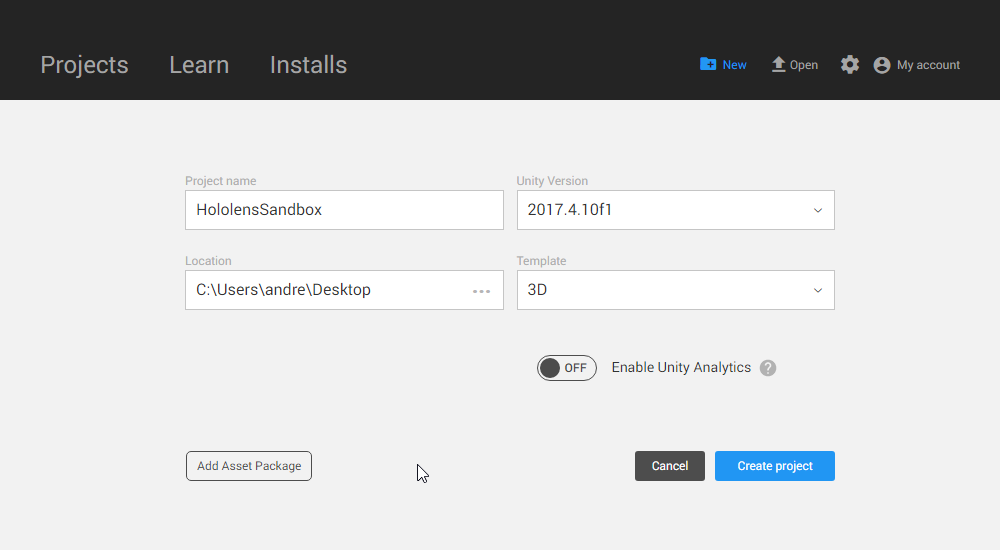
Task: Open the Installs tab
Action: [x=308, y=65]
